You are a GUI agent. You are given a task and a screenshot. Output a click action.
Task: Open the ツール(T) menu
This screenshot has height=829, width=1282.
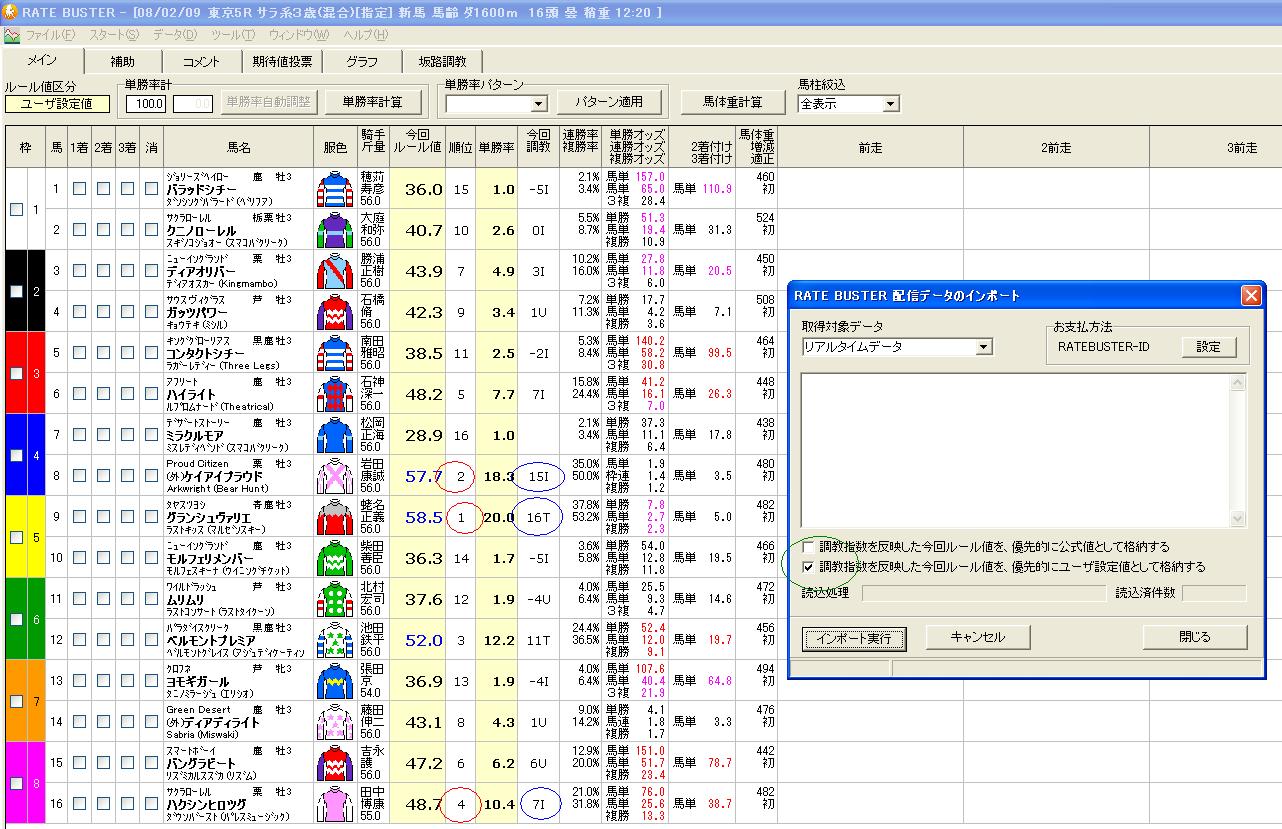(x=233, y=35)
